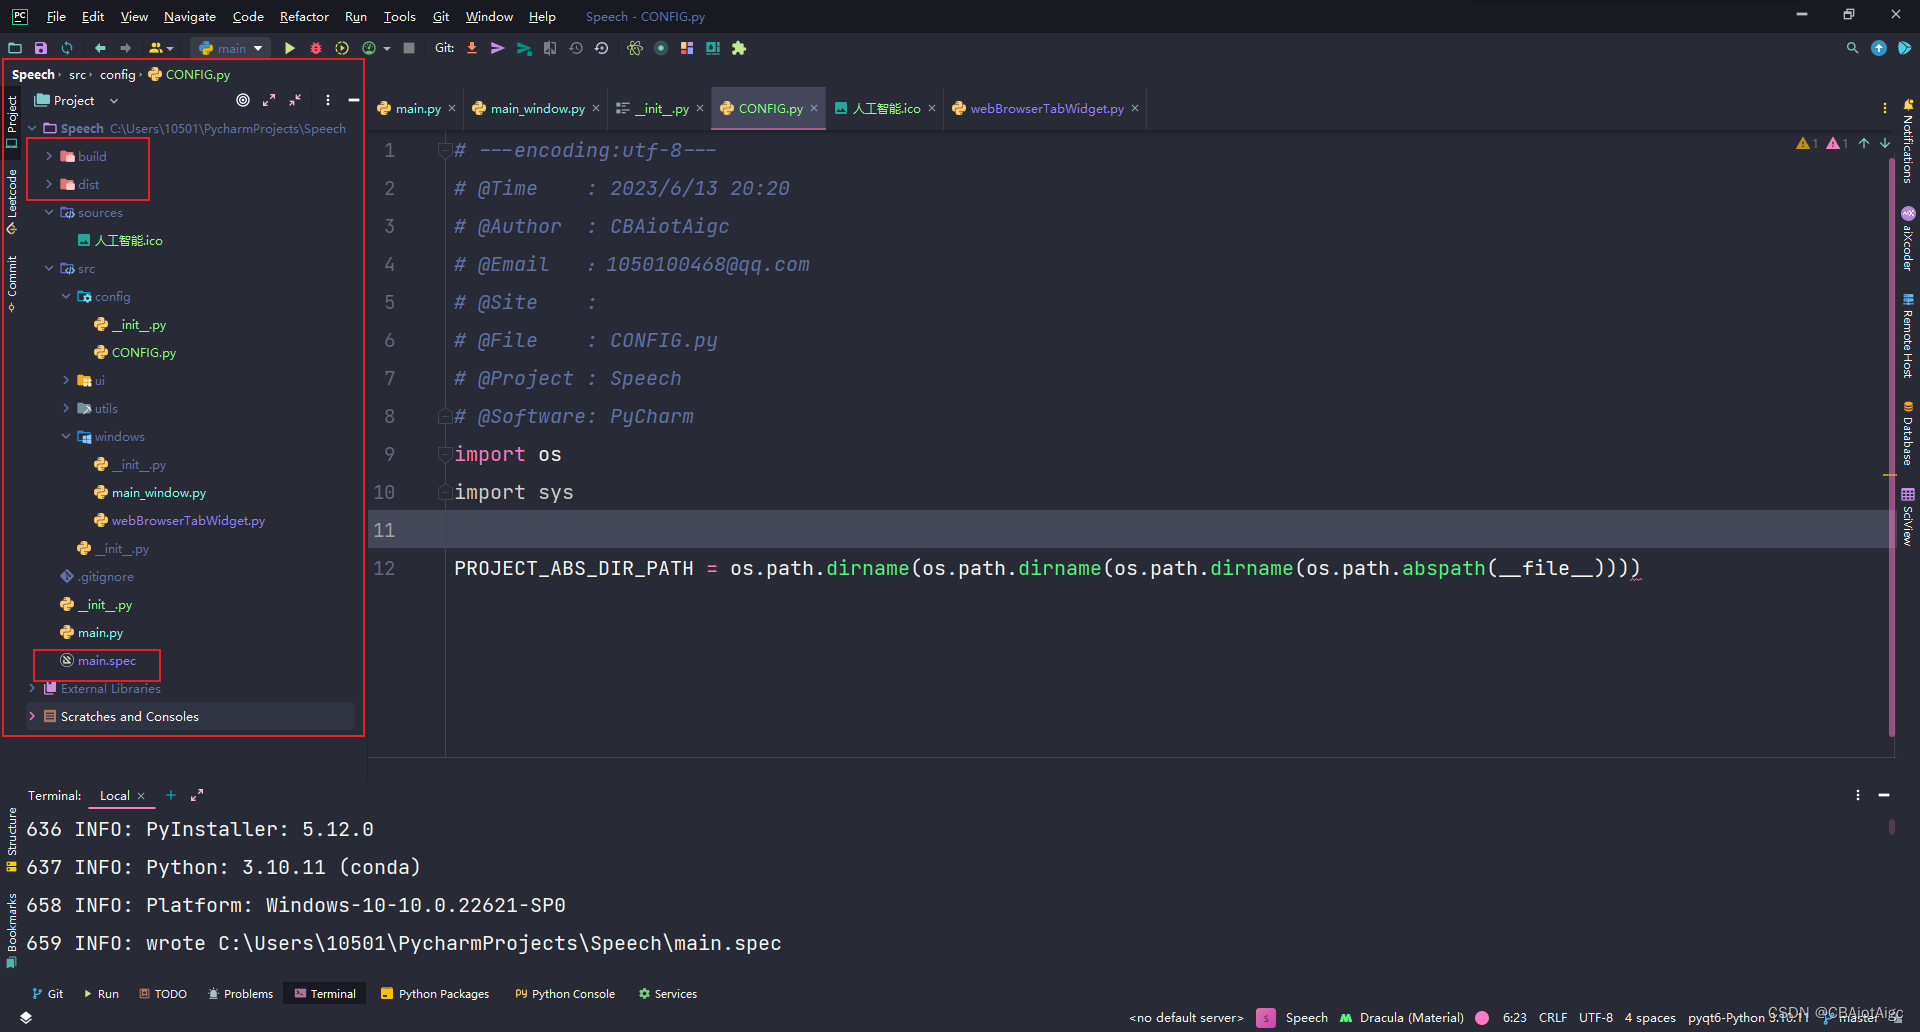This screenshot has width=1920, height=1032.
Task: Close the CONFIG.py editor tab
Action: tap(814, 108)
